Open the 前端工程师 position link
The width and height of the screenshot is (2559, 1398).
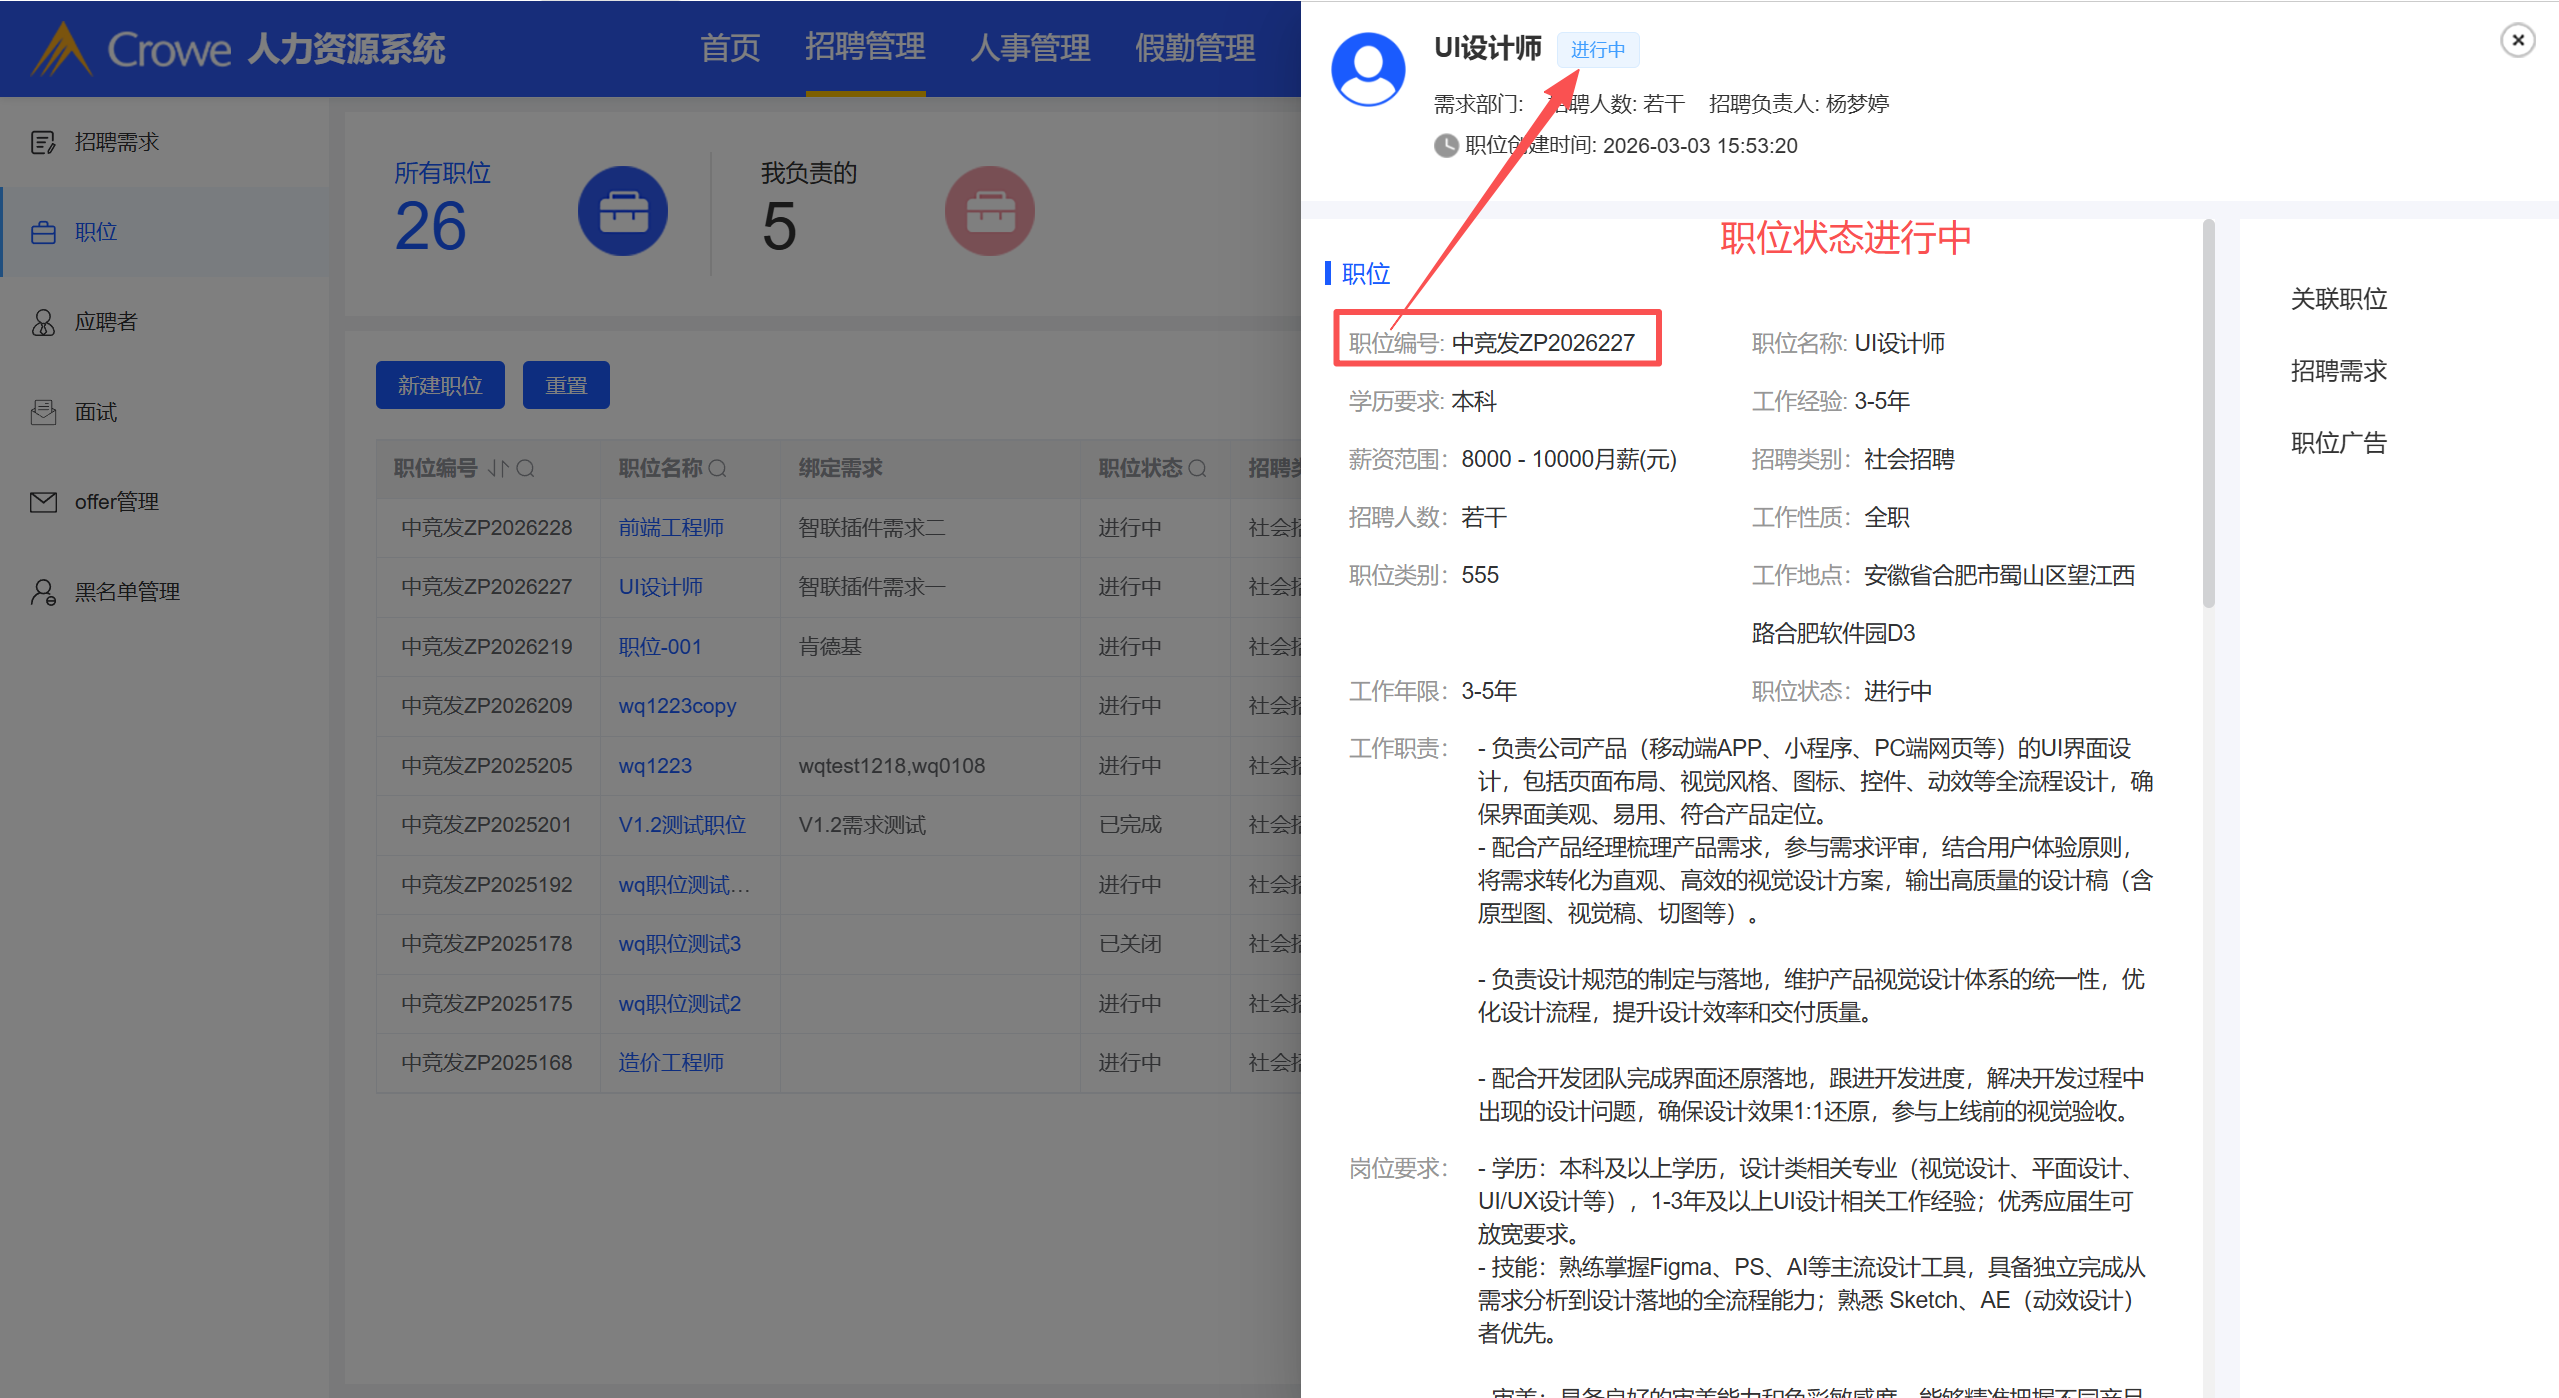[671, 527]
